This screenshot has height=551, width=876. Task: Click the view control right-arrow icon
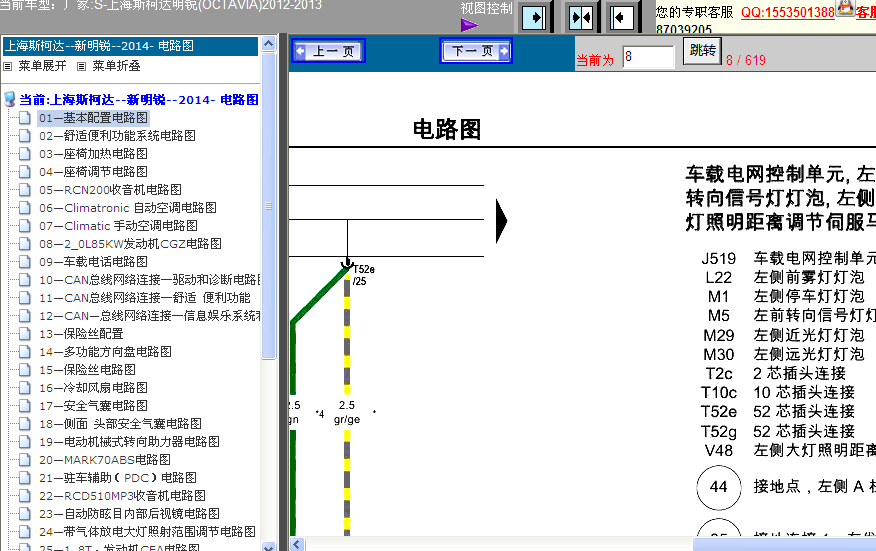tap(534, 17)
